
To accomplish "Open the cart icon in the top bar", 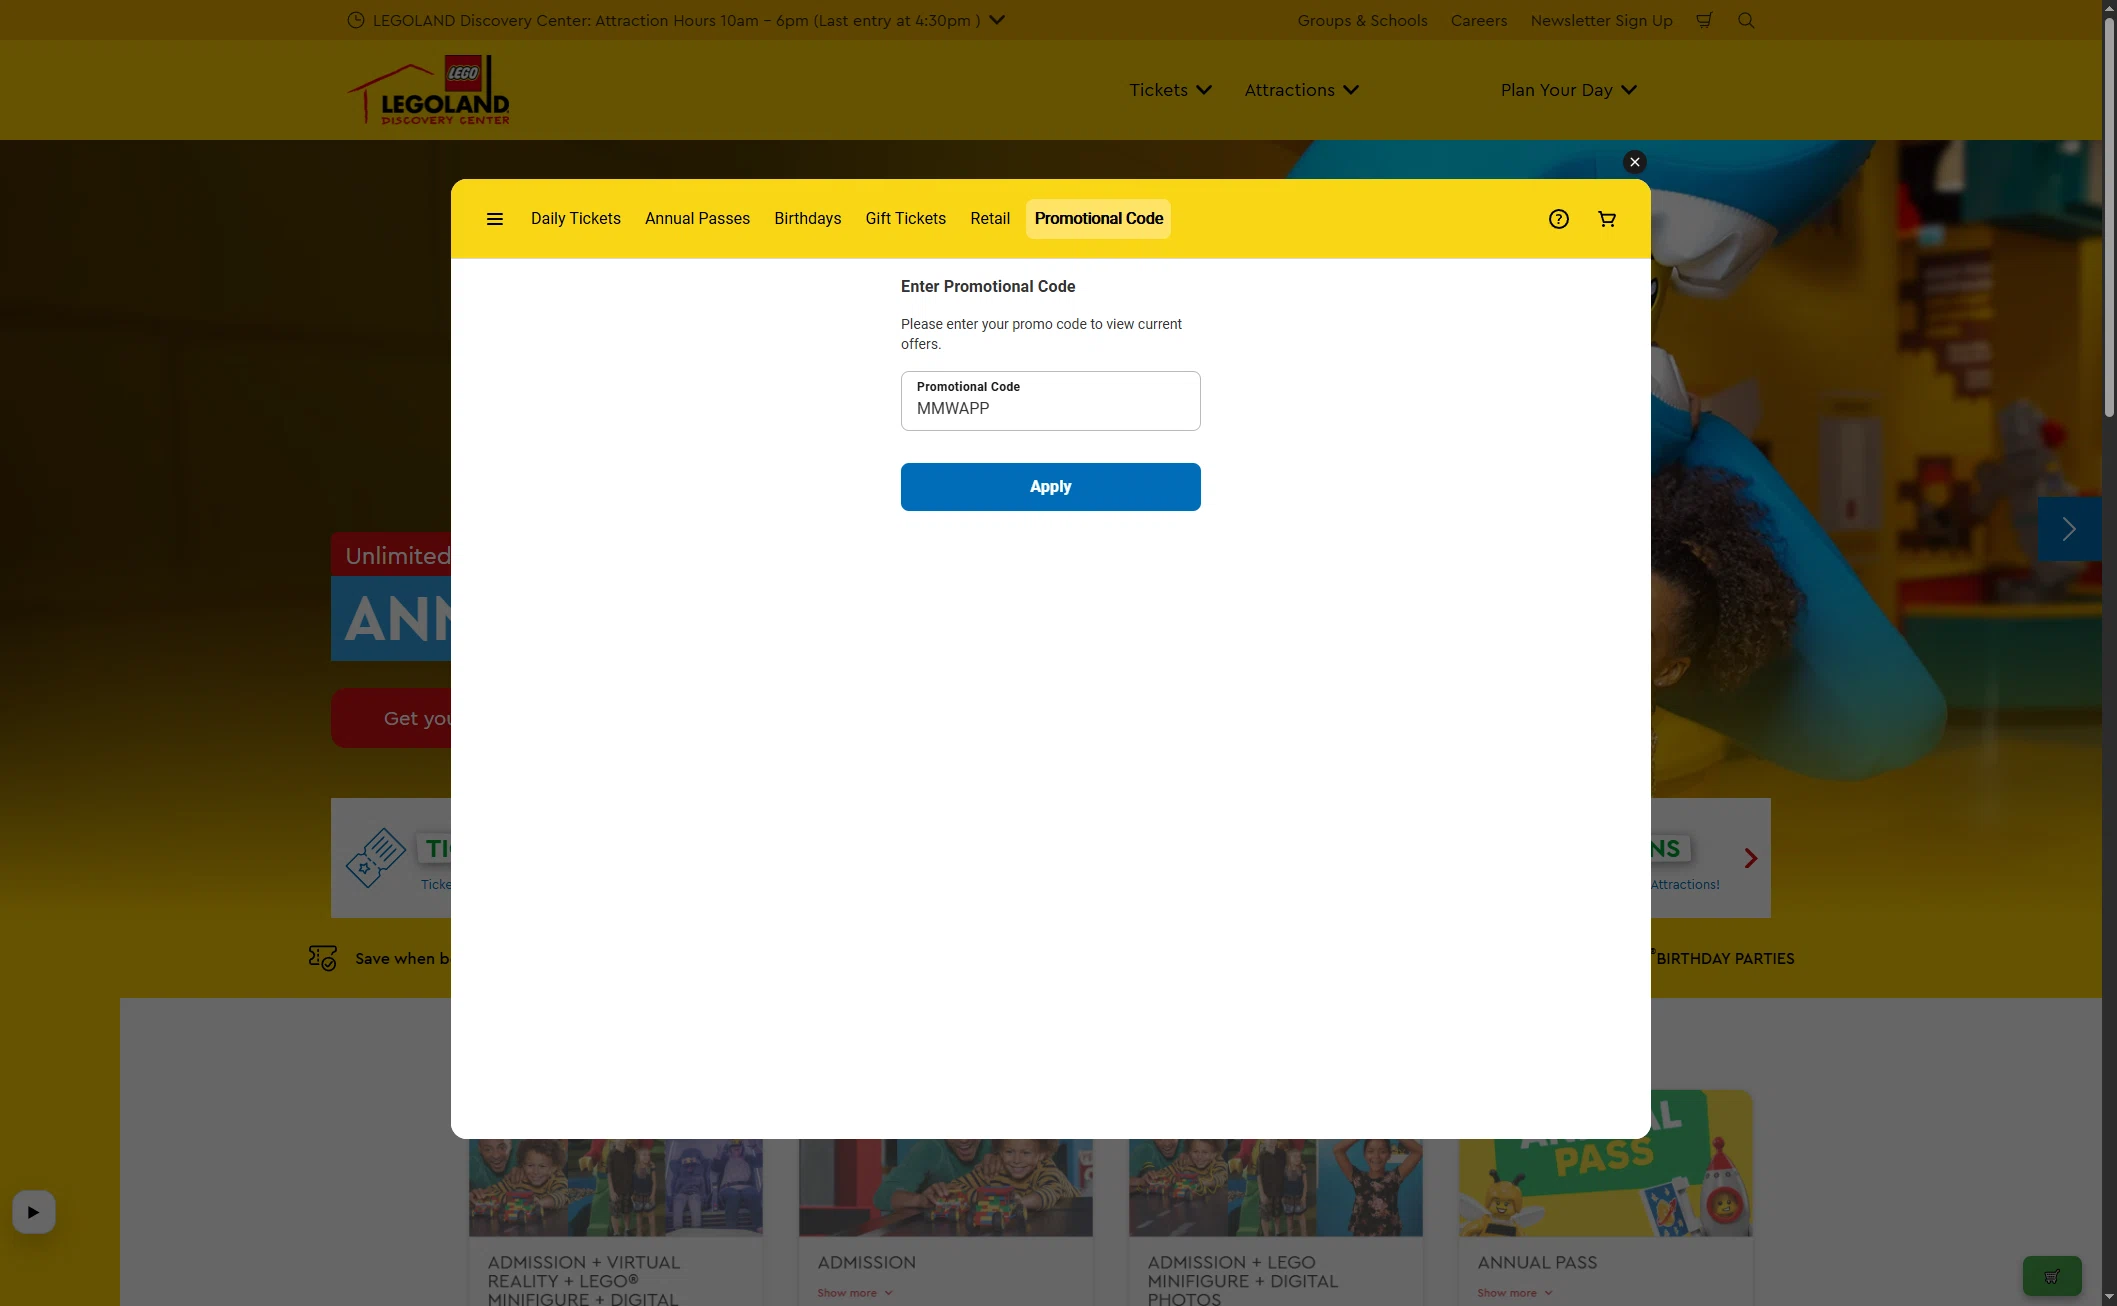I will point(1705,20).
